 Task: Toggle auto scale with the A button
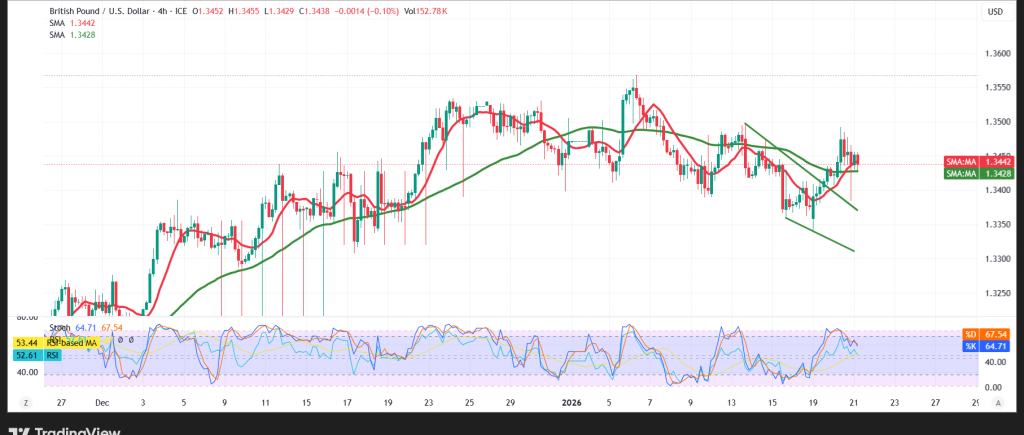pos(998,401)
